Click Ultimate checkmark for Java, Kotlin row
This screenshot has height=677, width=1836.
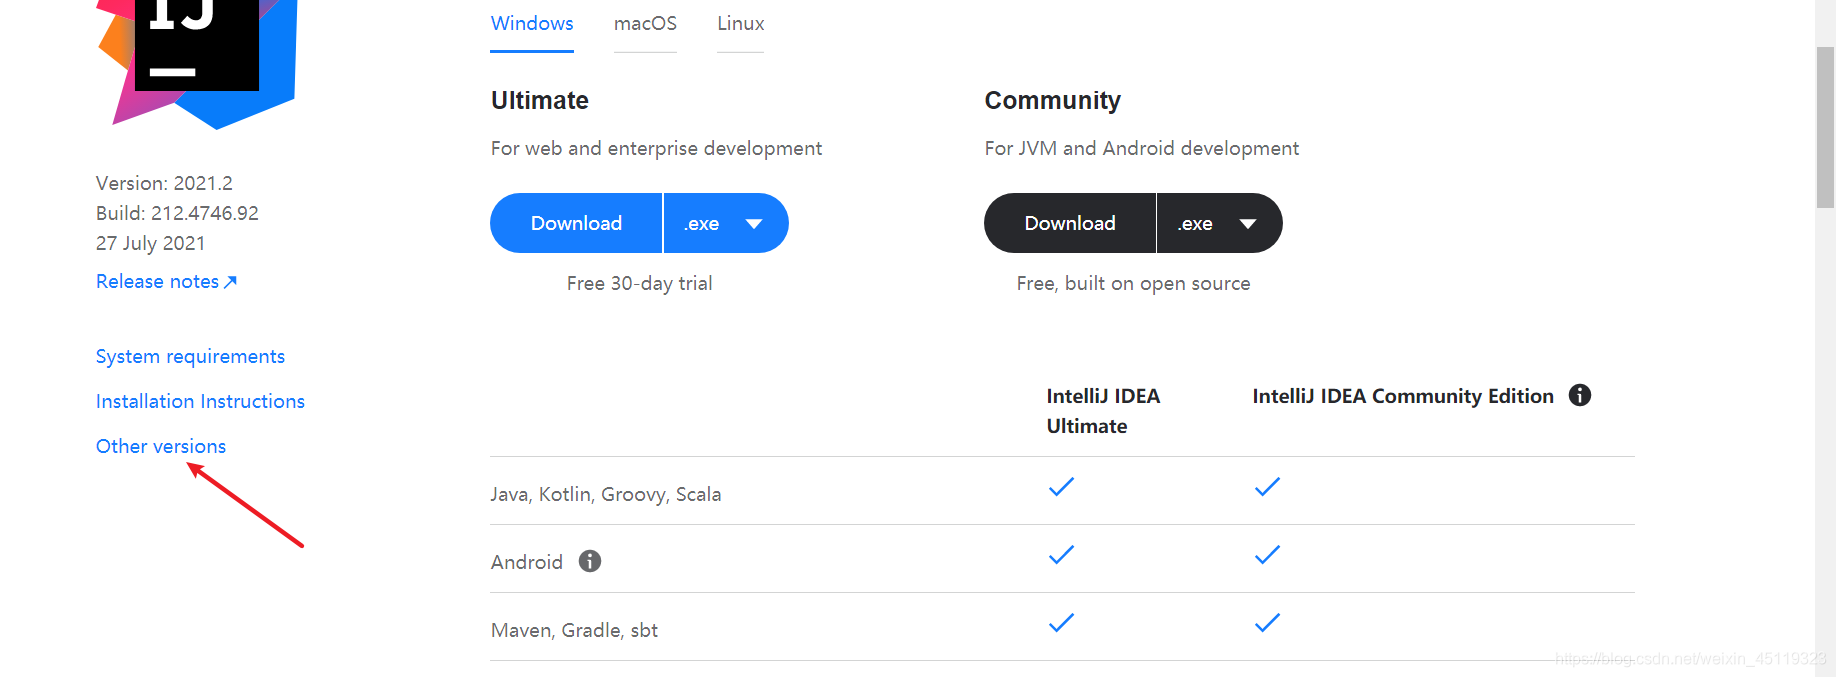(x=1061, y=487)
